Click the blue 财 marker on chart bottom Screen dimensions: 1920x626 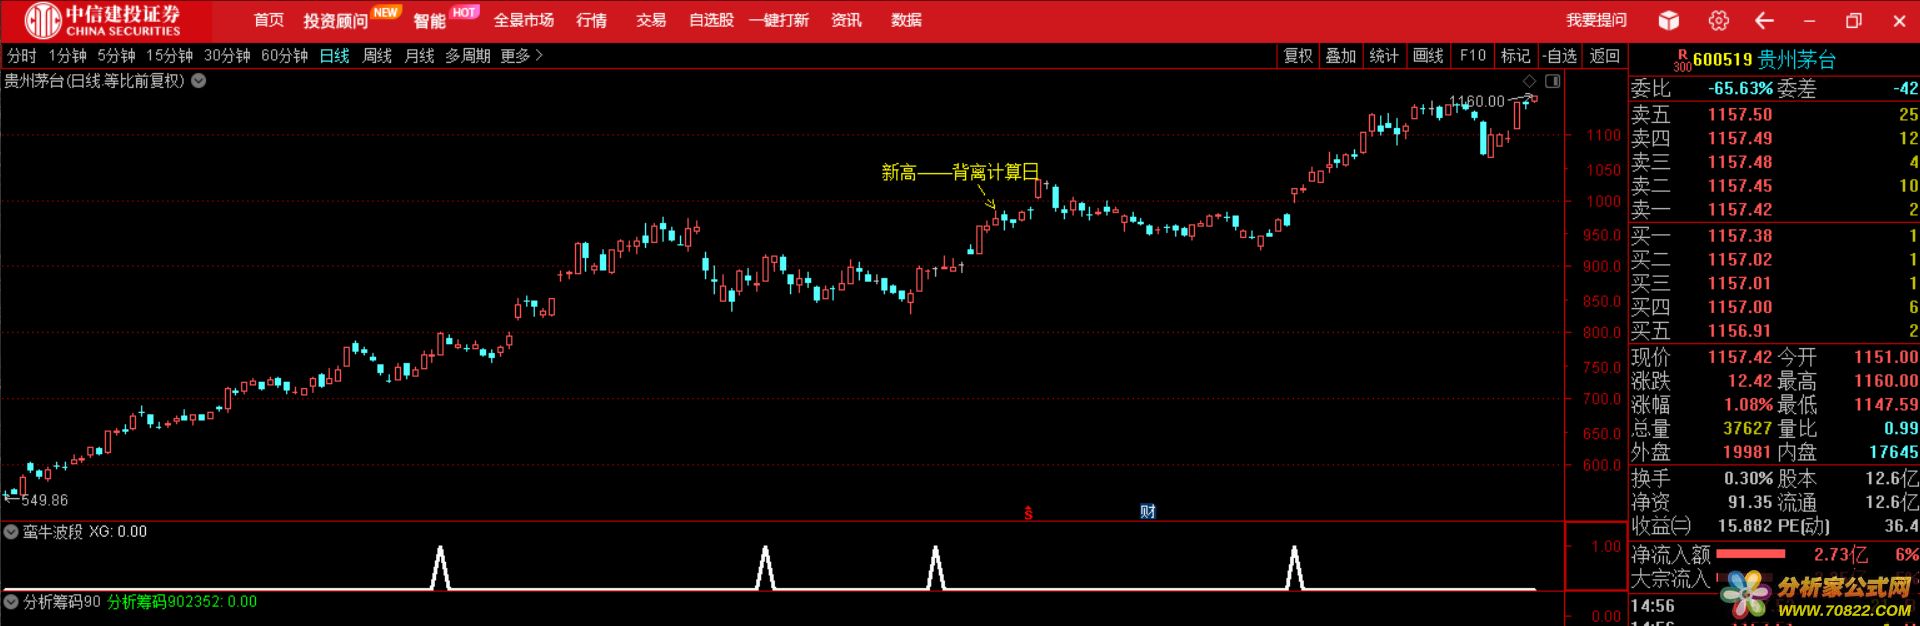coord(1148,511)
